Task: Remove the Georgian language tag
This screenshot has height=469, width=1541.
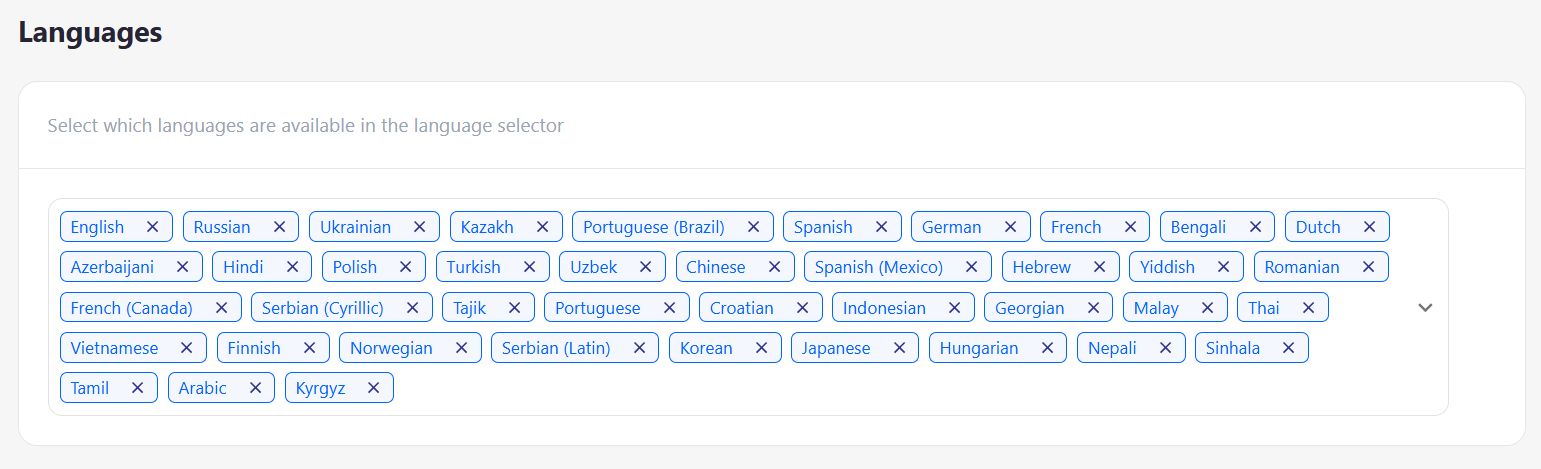Action: [1093, 308]
